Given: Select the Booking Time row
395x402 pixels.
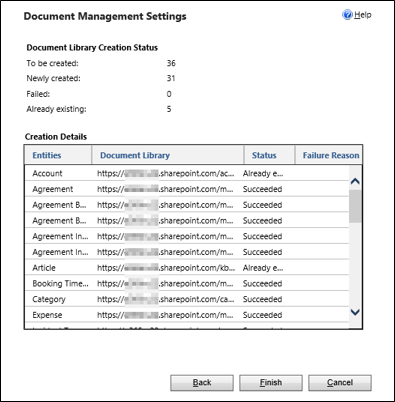Looking at the screenshot, I should (x=187, y=283).
